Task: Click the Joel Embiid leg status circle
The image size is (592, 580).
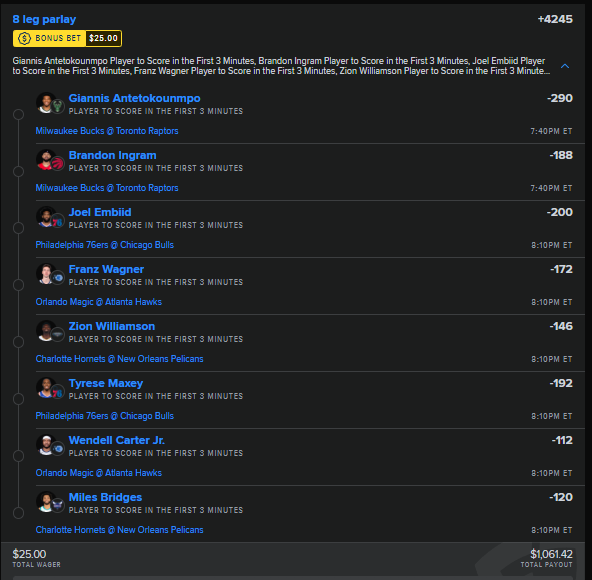Action: [x=18, y=228]
